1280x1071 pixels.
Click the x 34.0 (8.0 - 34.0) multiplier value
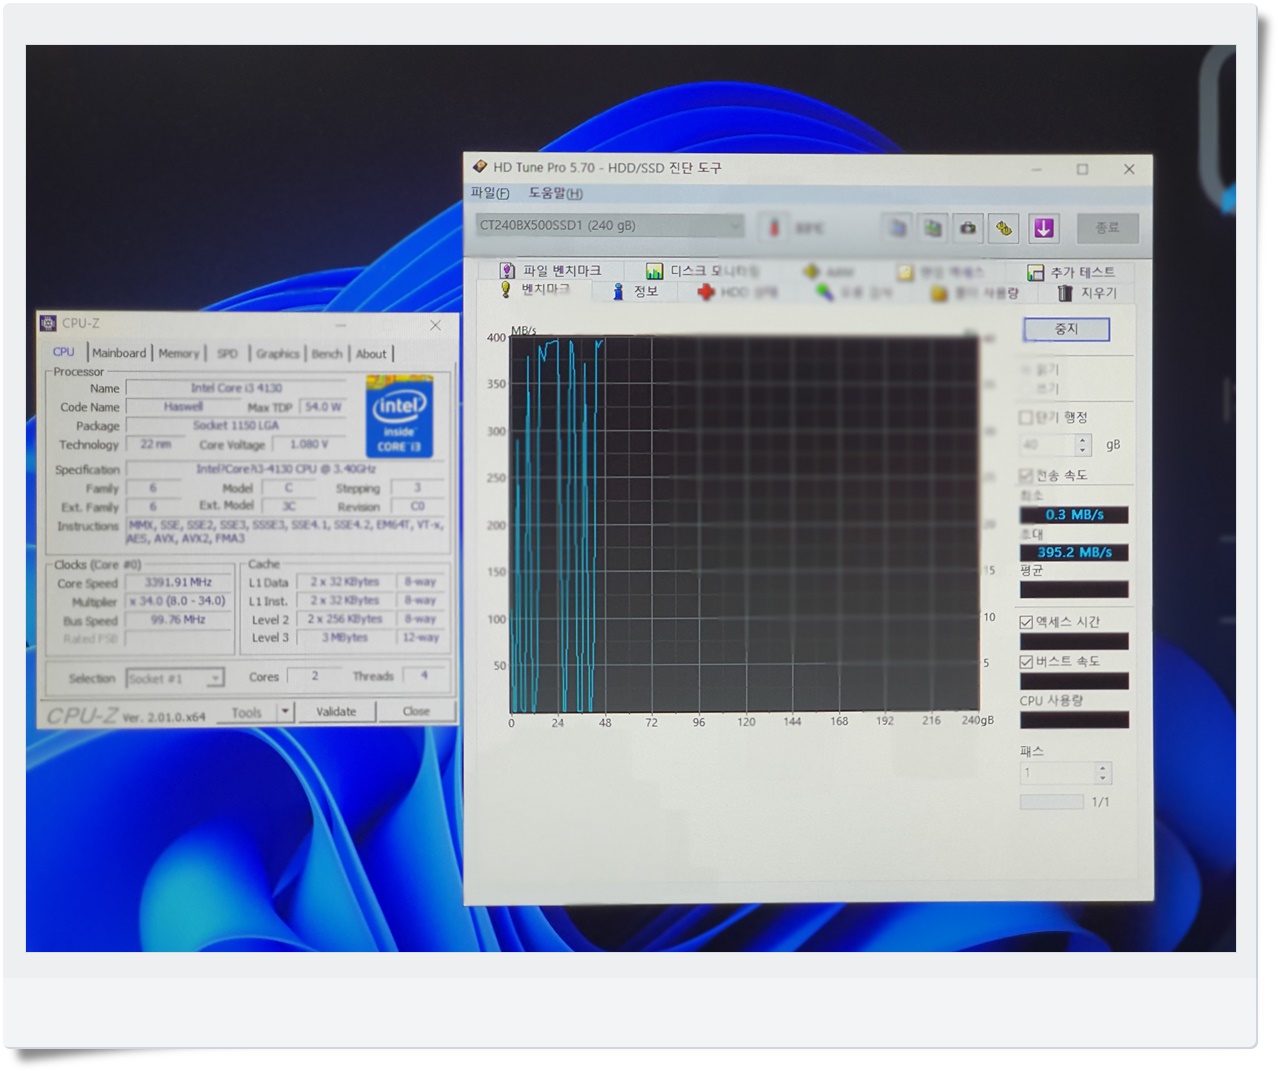[178, 601]
